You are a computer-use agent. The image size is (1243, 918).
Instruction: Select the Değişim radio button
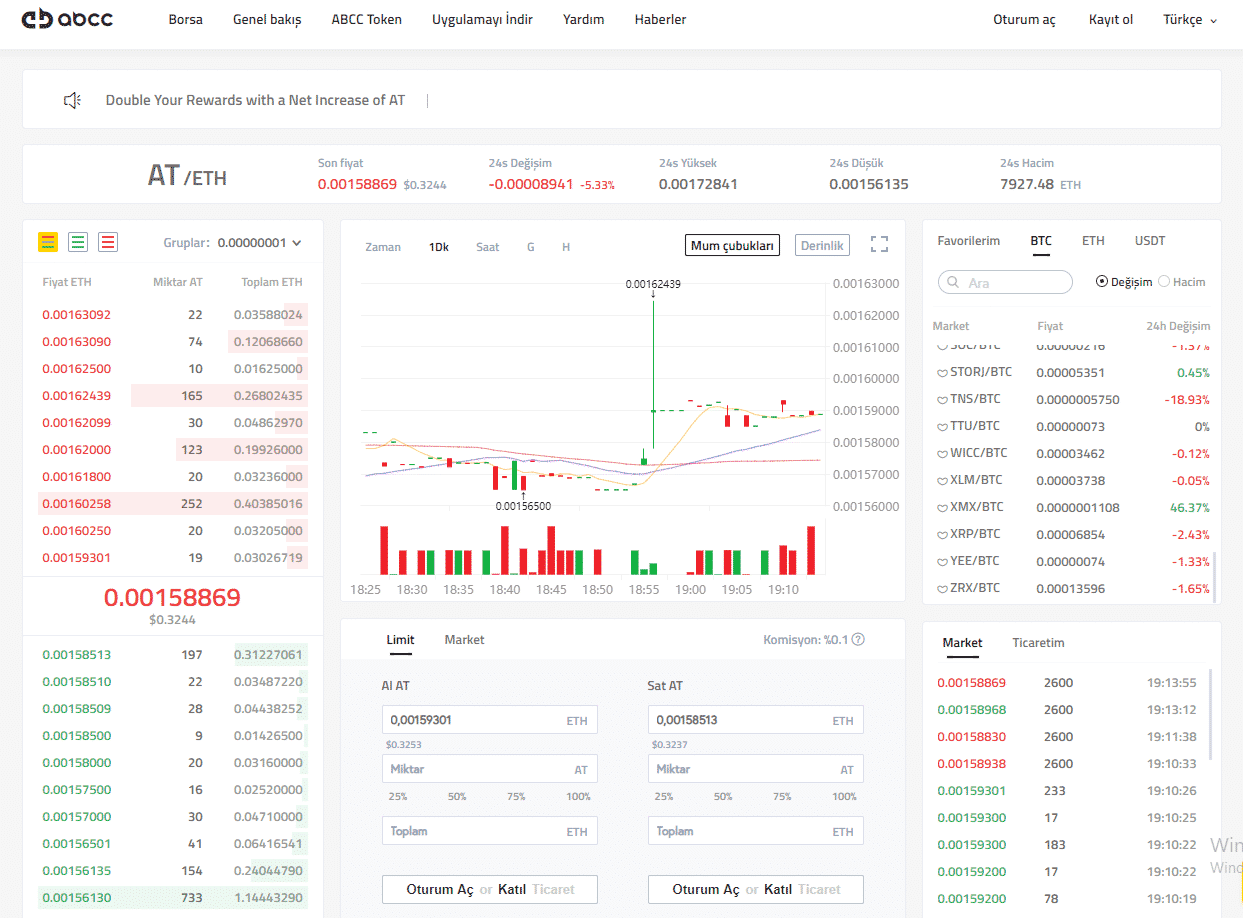pyautogui.click(x=1102, y=282)
